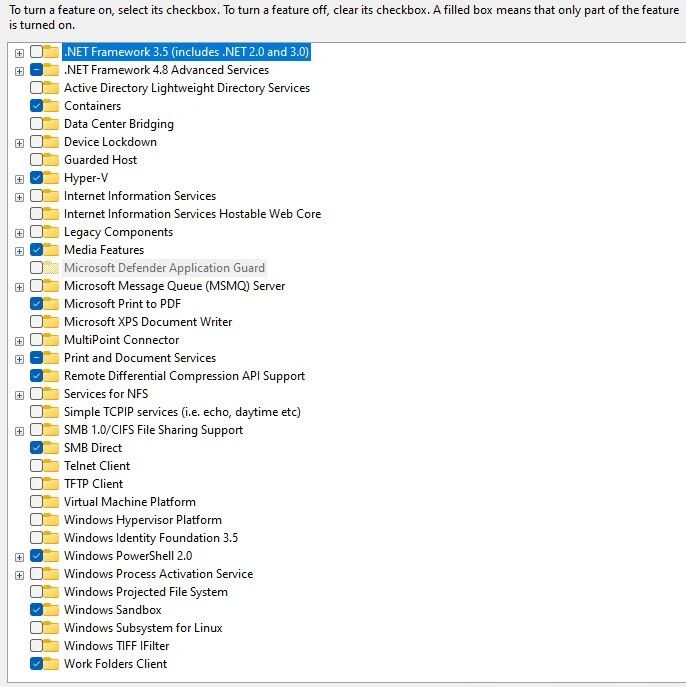Select Microsoft XPS Document Writer label

point(148,322)
